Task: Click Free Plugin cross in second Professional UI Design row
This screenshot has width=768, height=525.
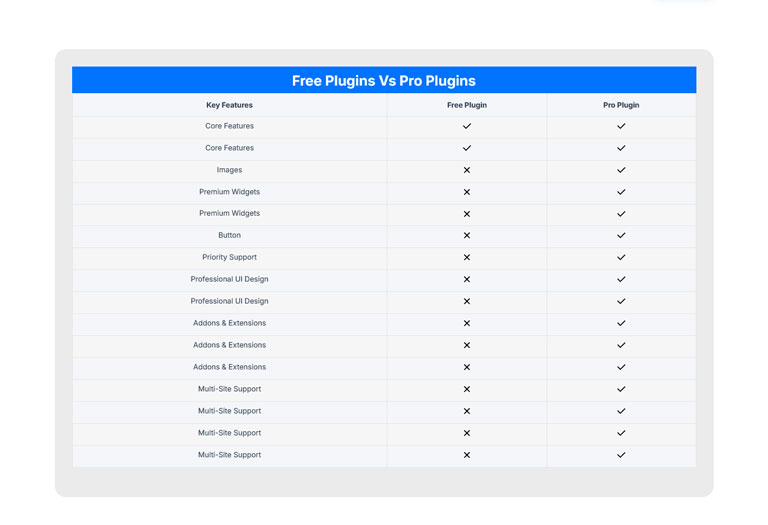Action: [x=467, y=301]
